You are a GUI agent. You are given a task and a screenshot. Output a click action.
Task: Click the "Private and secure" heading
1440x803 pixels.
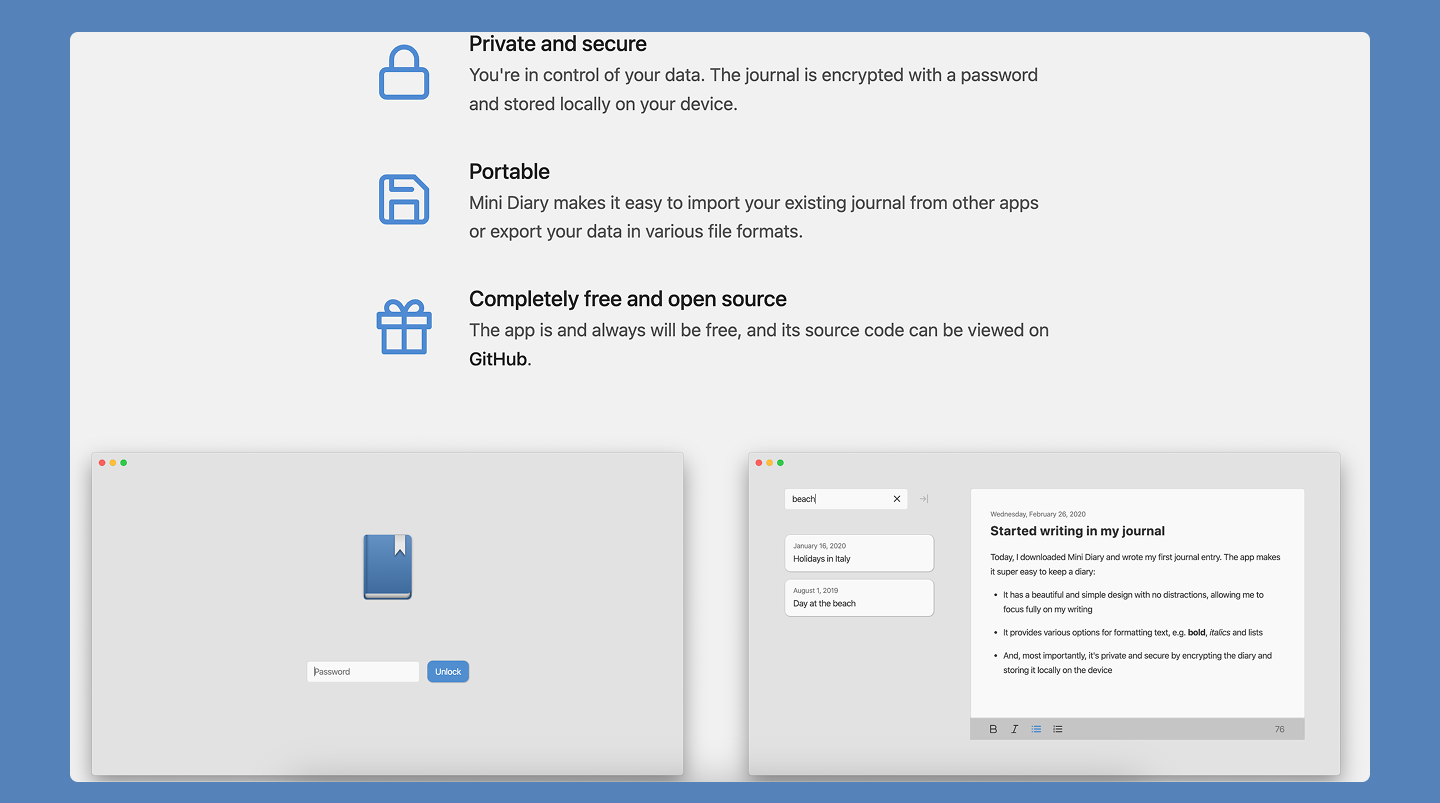point(558,44)
